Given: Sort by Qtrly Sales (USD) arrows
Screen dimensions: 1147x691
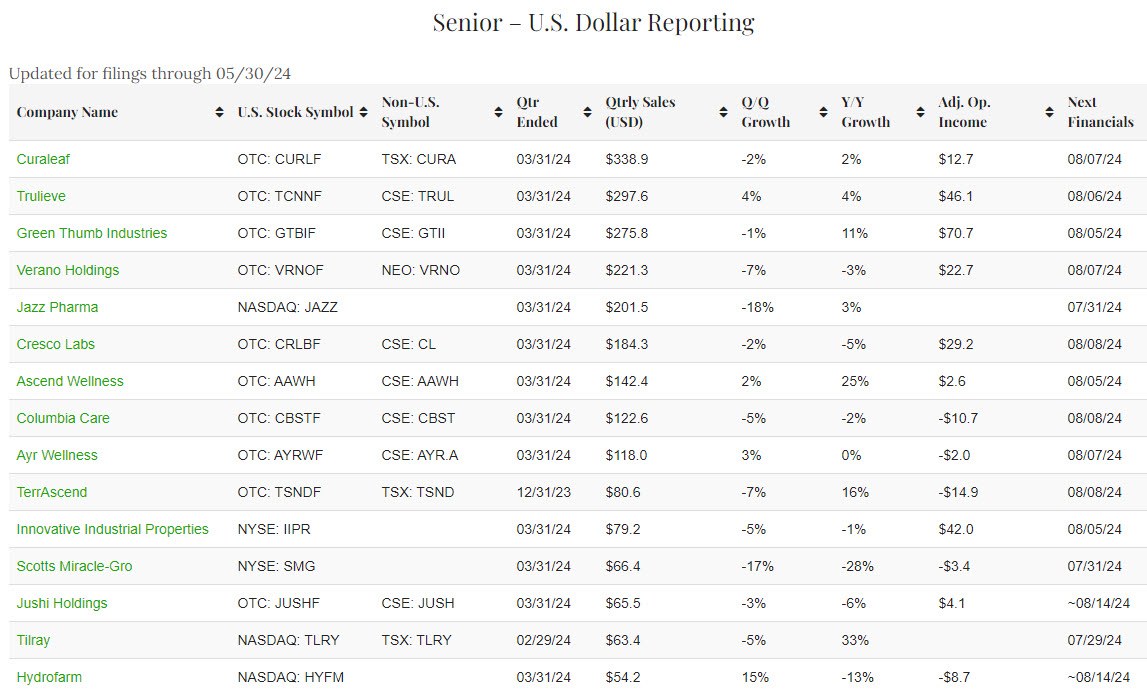Looking at the screenshot, I should 723,113.
